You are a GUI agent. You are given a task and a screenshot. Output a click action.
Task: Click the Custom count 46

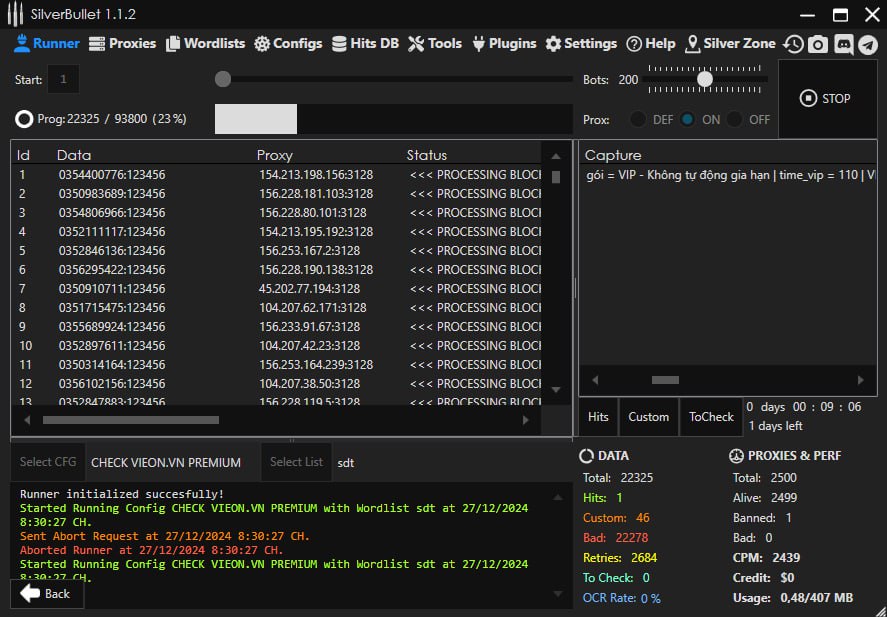click(643, 518)
